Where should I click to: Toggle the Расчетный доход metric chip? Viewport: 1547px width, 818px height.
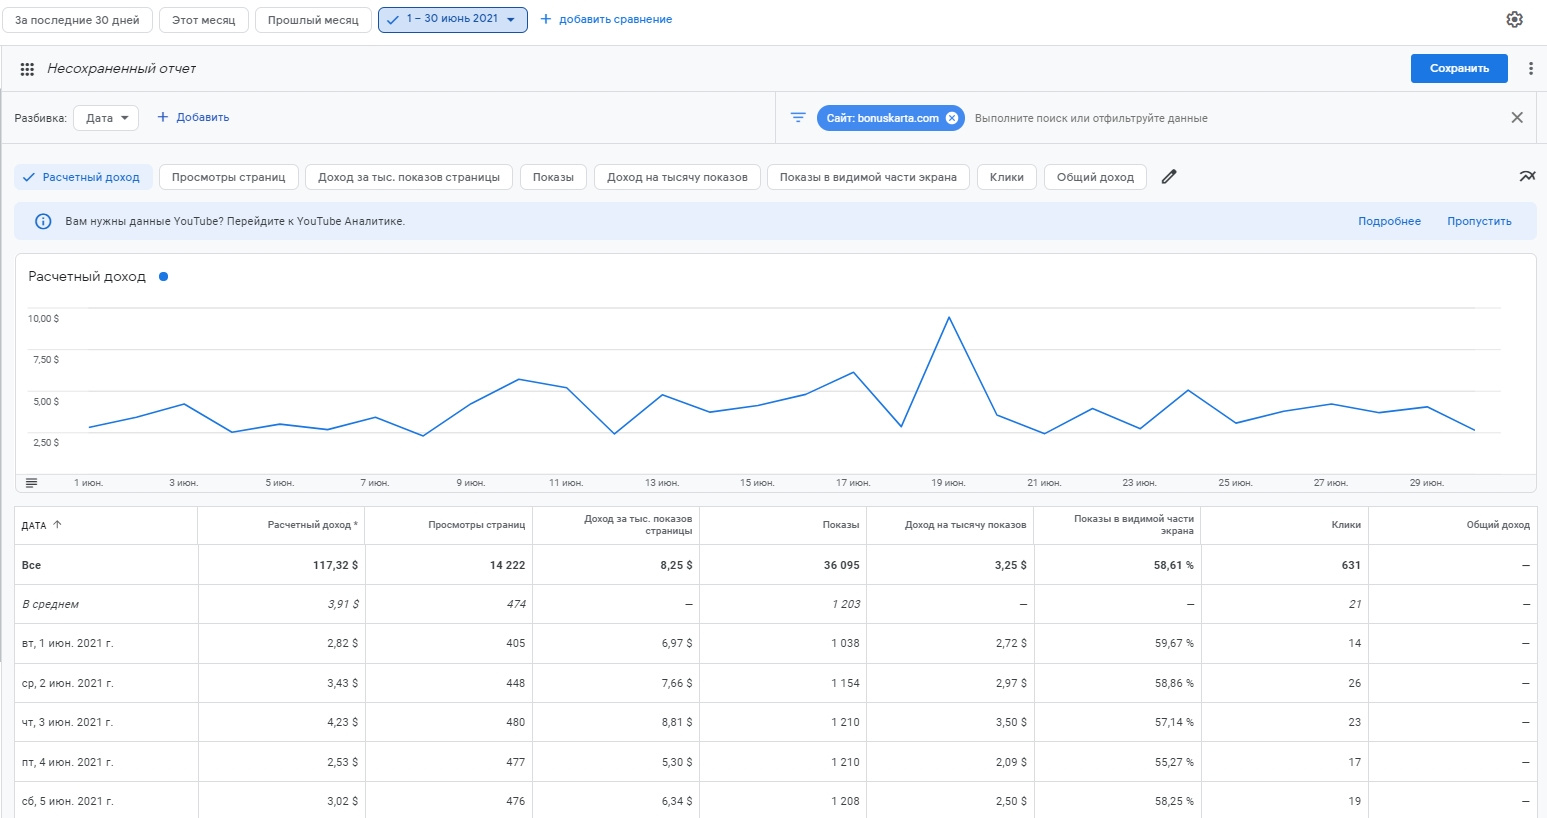point(83,177)
